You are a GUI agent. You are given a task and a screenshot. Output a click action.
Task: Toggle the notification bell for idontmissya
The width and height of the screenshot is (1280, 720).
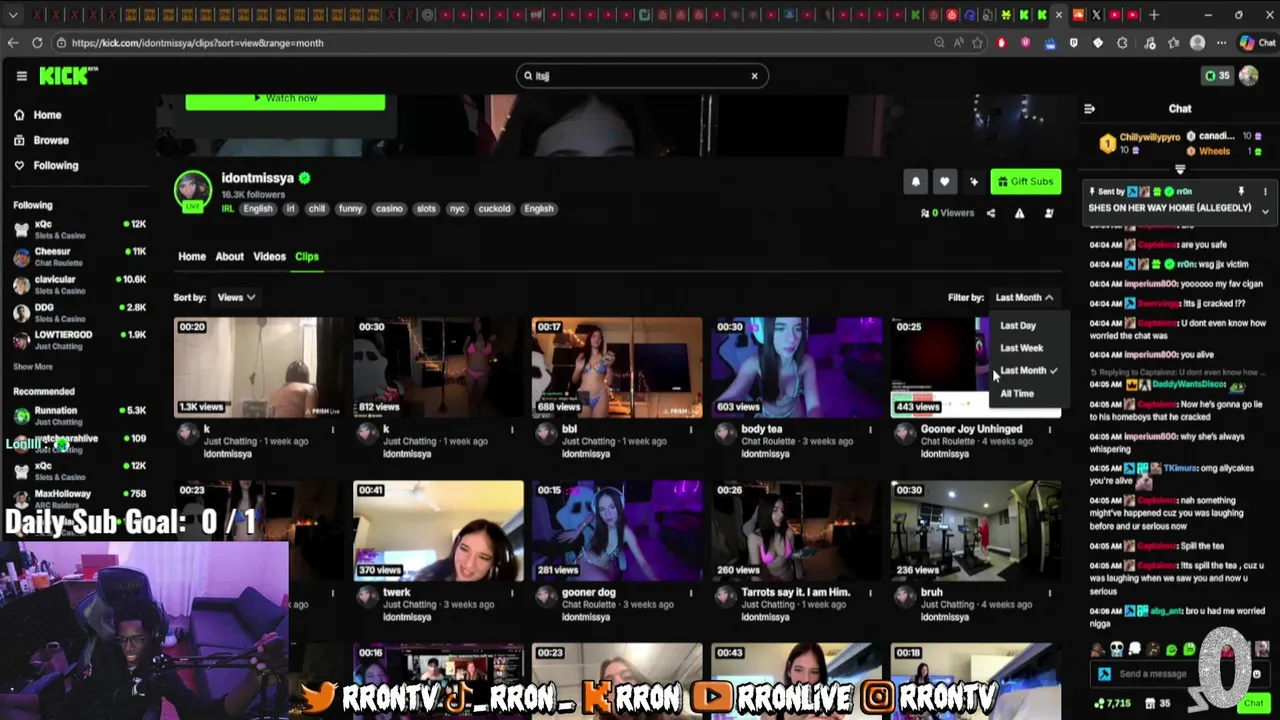[915, 181]
